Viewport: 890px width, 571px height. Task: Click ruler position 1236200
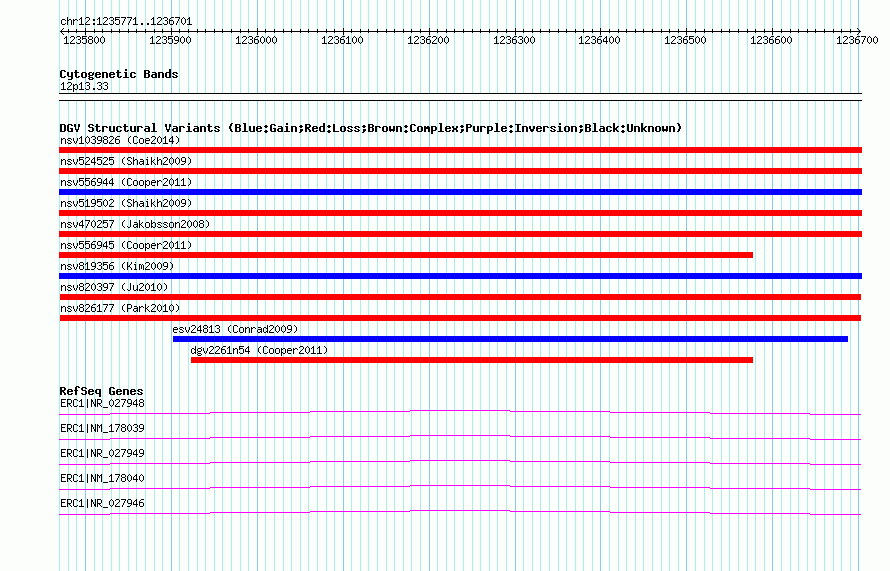428,40
